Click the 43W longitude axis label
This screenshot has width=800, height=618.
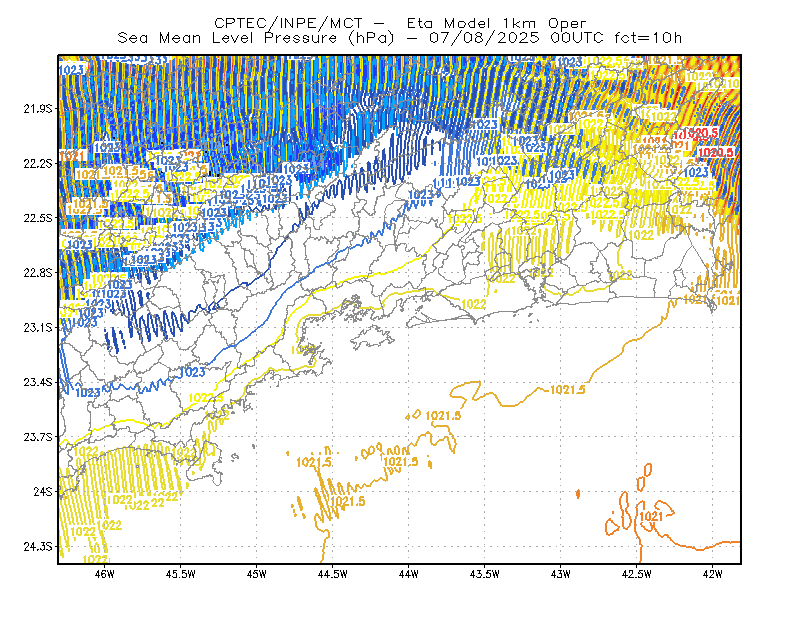click(560, 574)
